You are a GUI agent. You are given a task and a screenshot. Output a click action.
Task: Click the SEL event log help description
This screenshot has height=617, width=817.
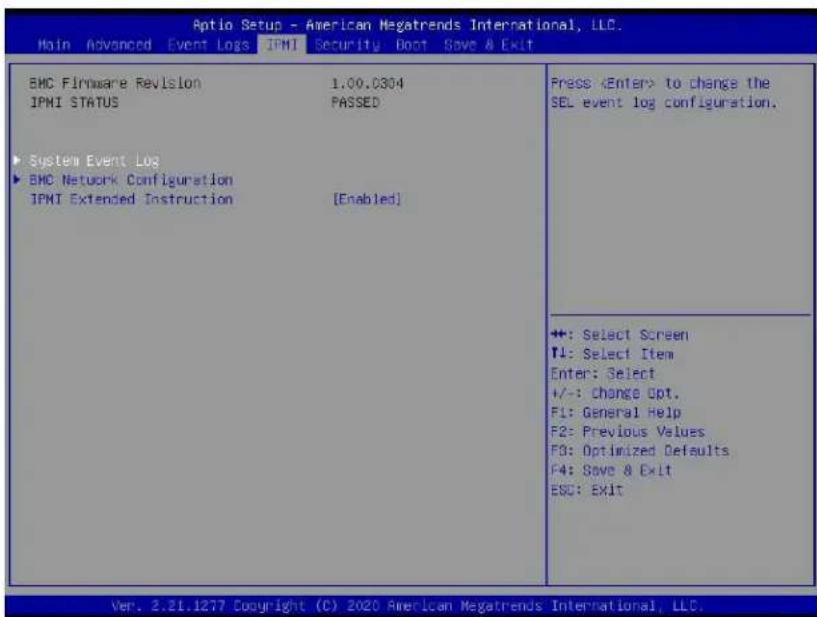(663, 93)
